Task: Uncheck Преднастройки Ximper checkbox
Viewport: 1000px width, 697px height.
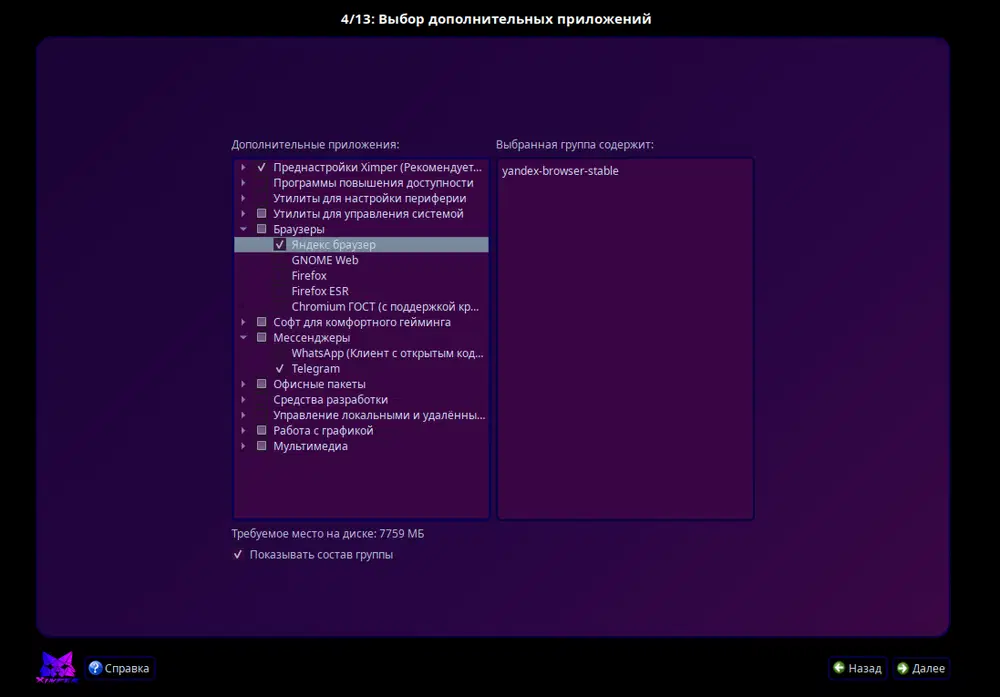Action: coord(261,167)
